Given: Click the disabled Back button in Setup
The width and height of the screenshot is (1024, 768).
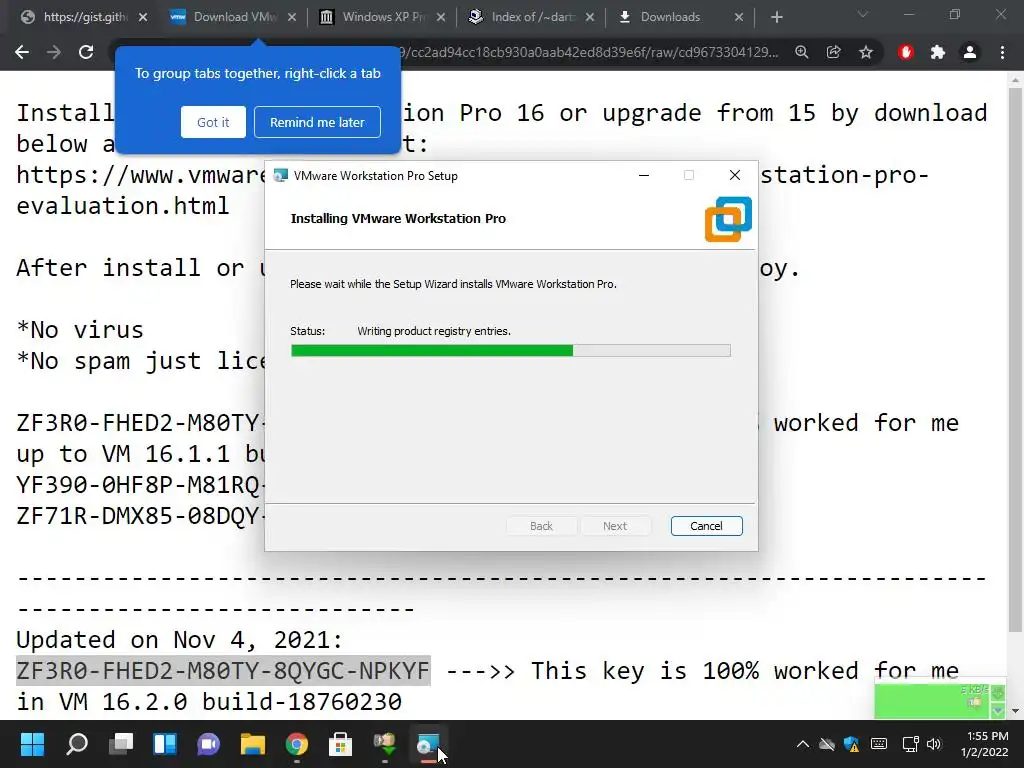Looking at the screenshot, I should [541, 526].
